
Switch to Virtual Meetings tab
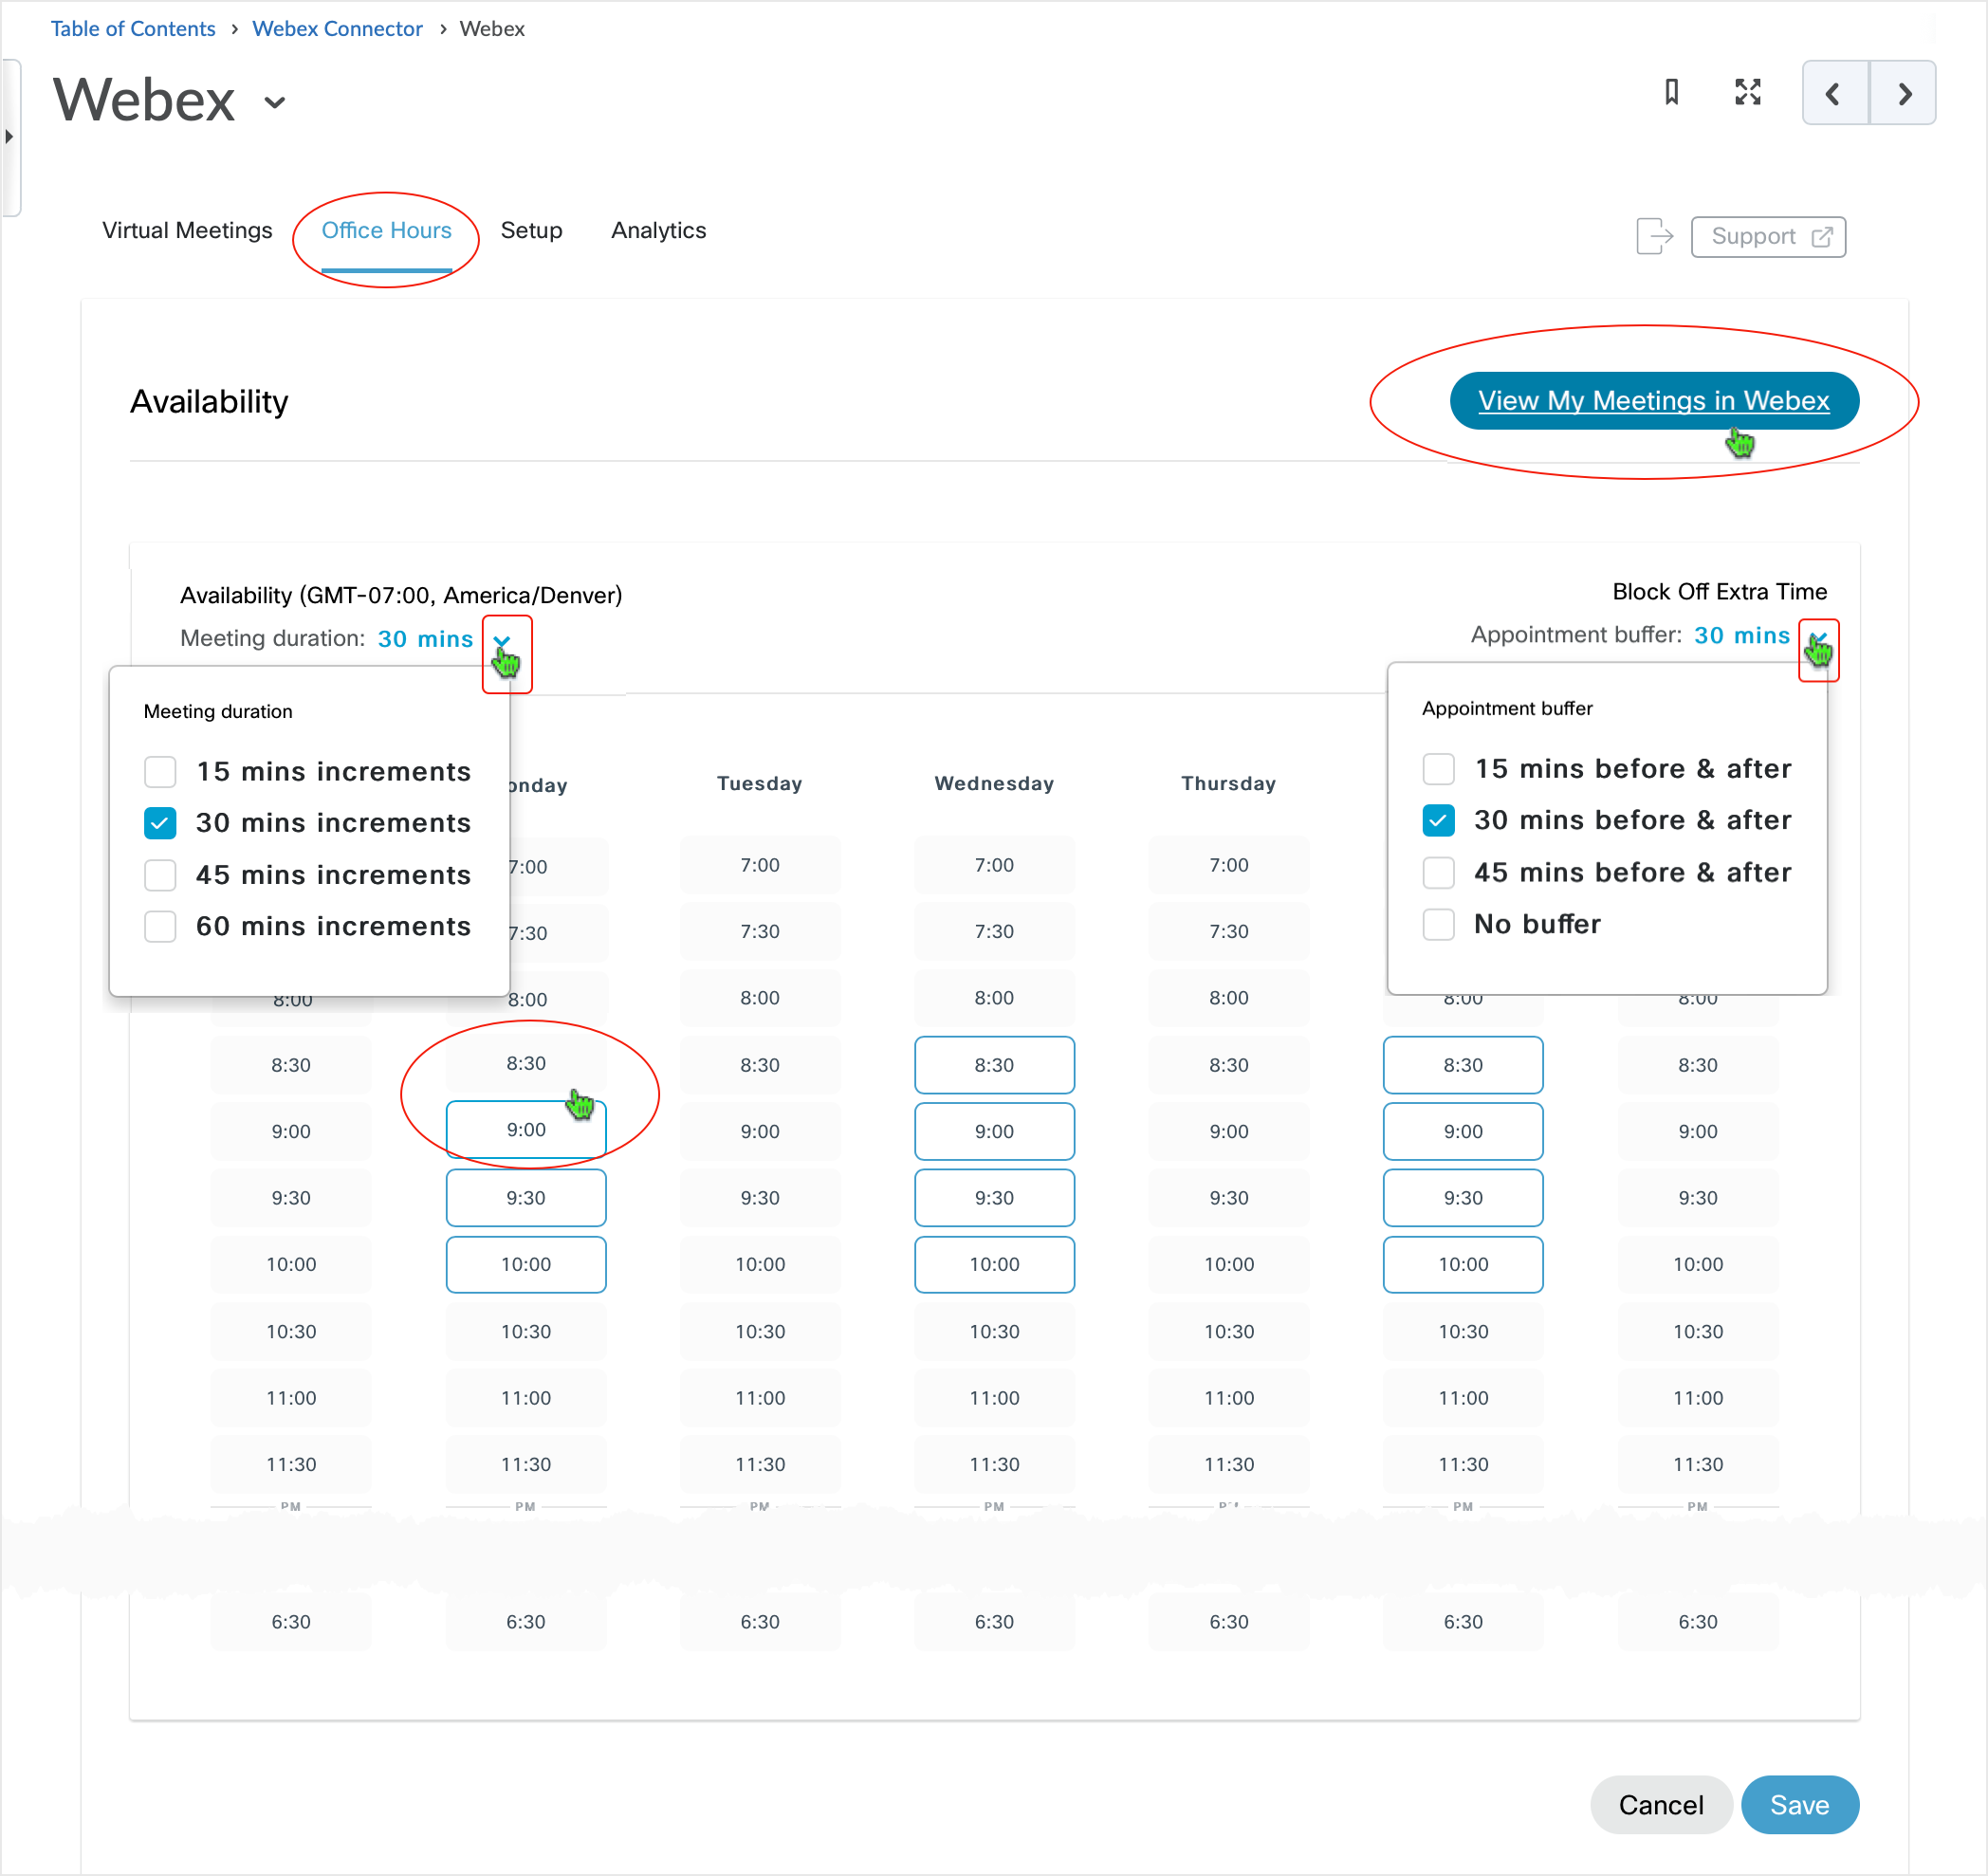[187, 230]
